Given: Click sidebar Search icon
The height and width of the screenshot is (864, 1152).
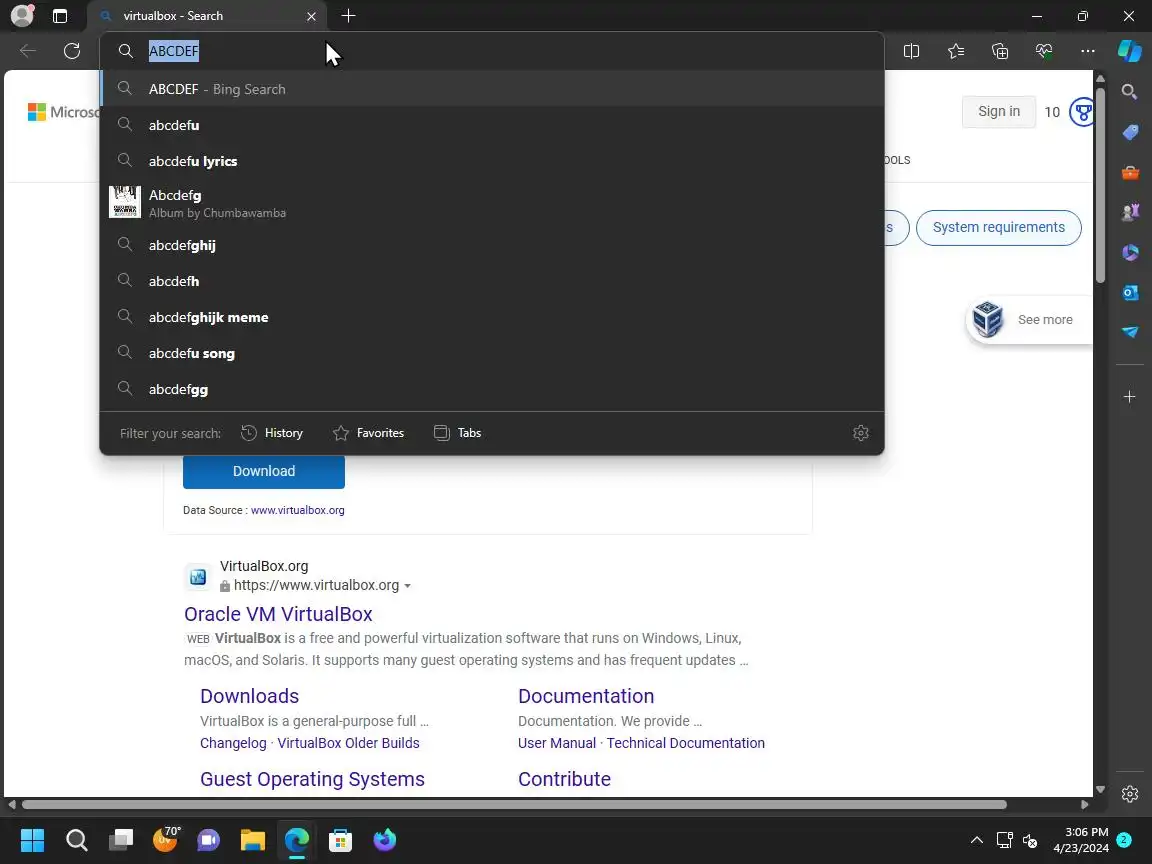Looking at the screenshot, I should (1130, 91).
